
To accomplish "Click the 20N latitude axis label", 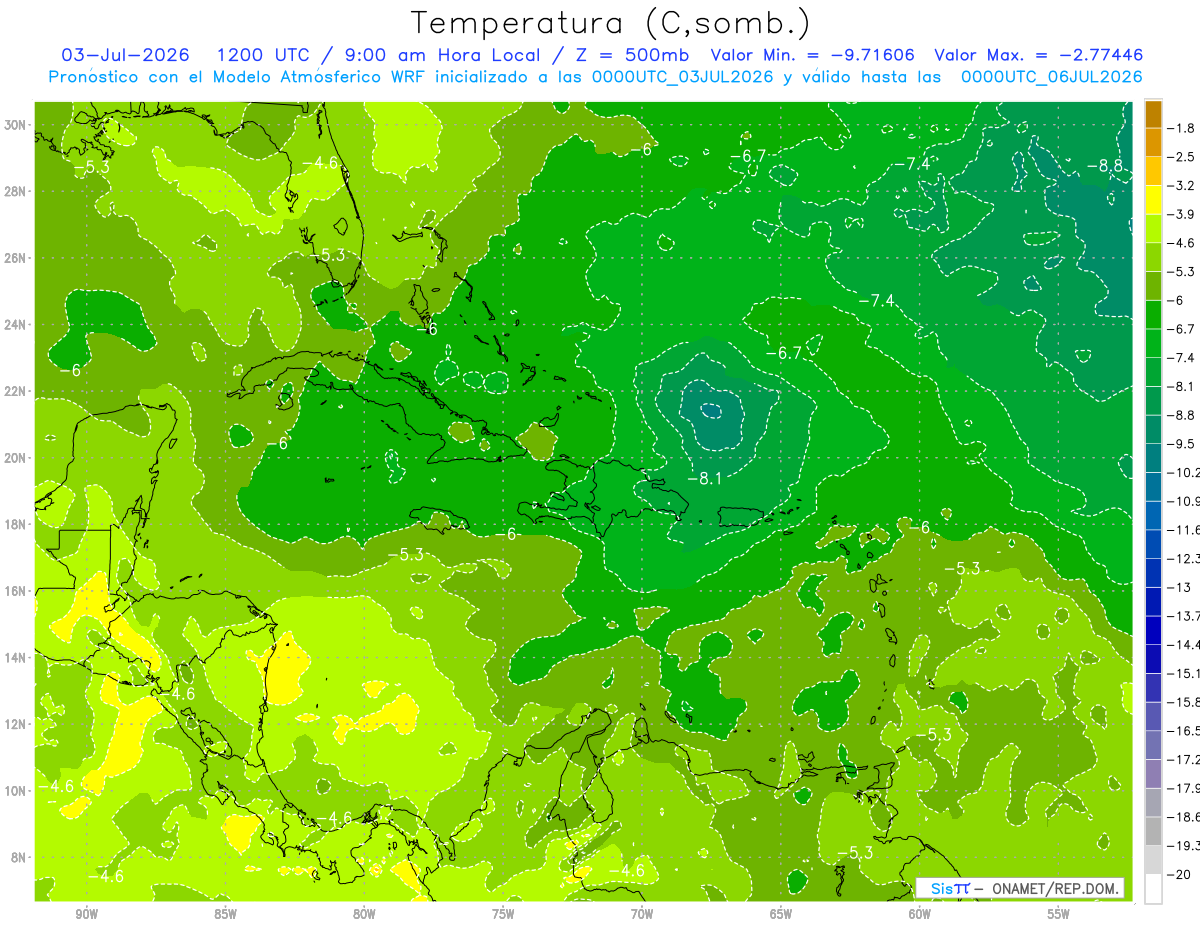I will pyautogui.click(x=17, y=458).
